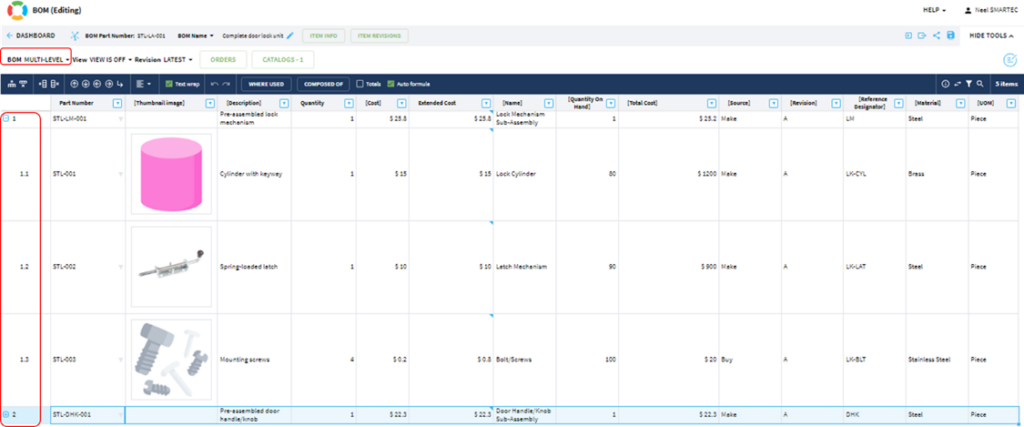1024x427 pixels.
Task: Click the STL-LM-001 part number cell
Action: point(88,119)
